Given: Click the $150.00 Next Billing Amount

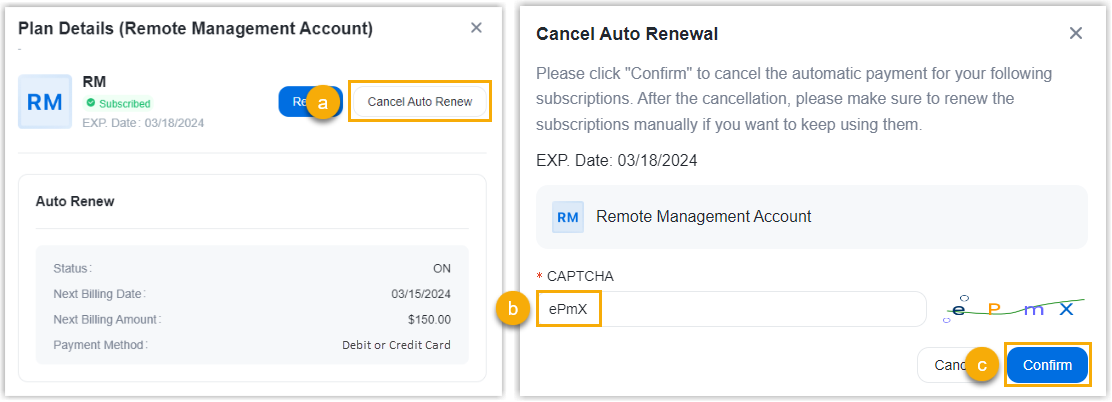Looking at the screenshot, I should click(x=429, y=320).
